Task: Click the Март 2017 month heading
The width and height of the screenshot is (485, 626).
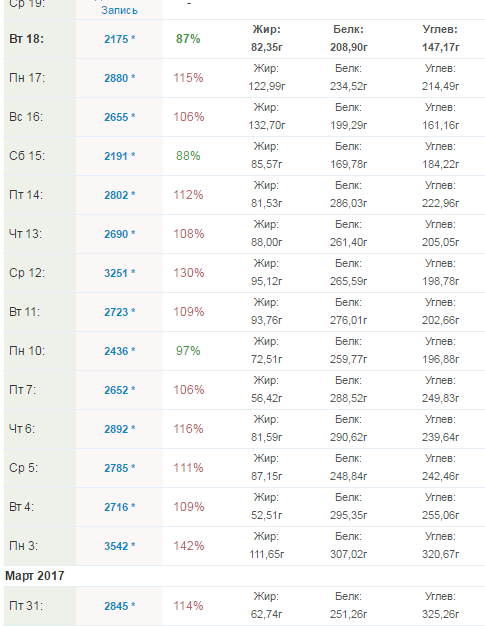Action: (35, 576)
